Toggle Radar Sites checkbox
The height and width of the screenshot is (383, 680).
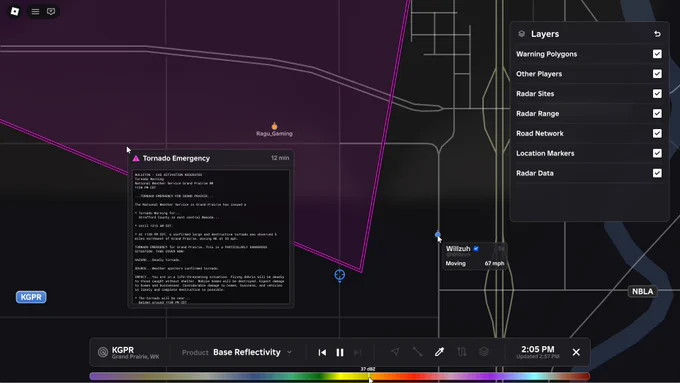[x=657, y=94]
